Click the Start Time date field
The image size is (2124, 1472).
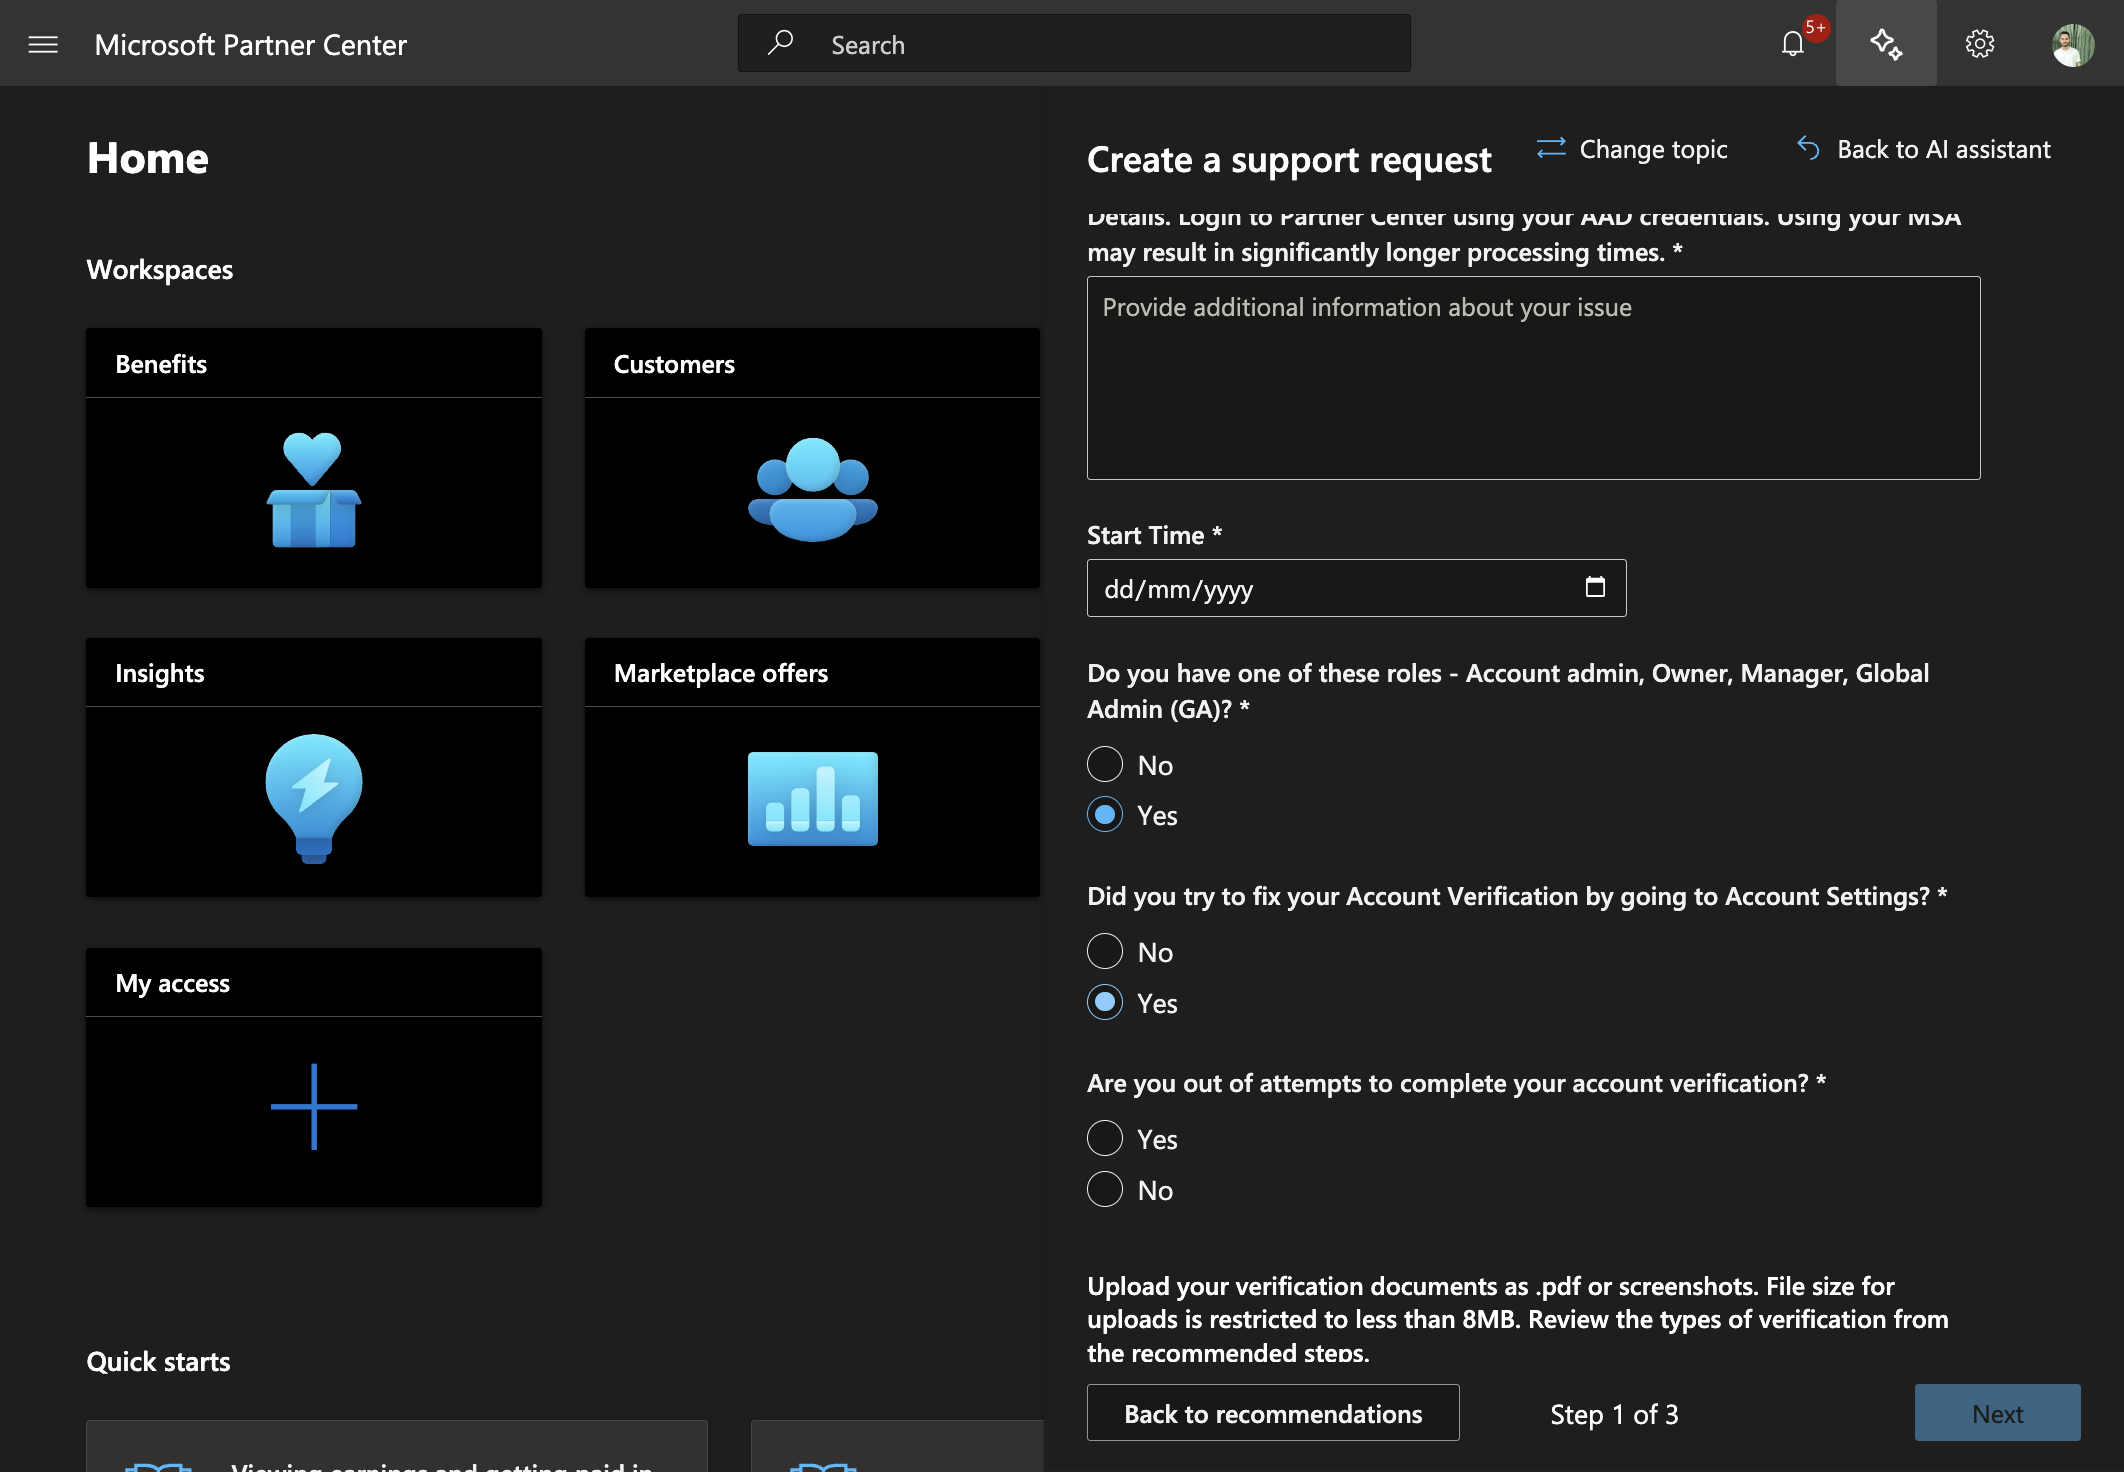1356,588
